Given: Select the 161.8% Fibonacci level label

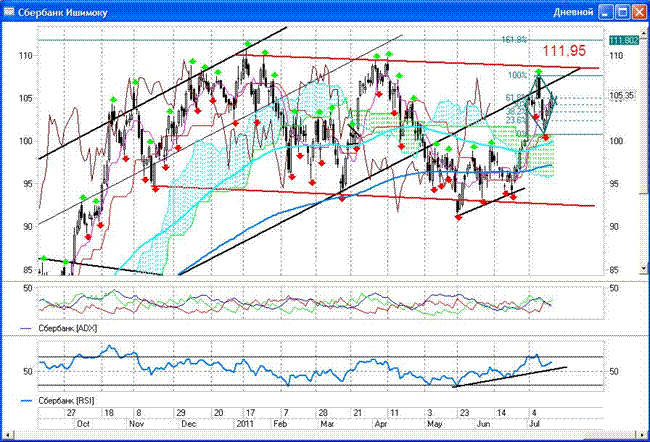Looking at the screenshot, I should point(514,40).
